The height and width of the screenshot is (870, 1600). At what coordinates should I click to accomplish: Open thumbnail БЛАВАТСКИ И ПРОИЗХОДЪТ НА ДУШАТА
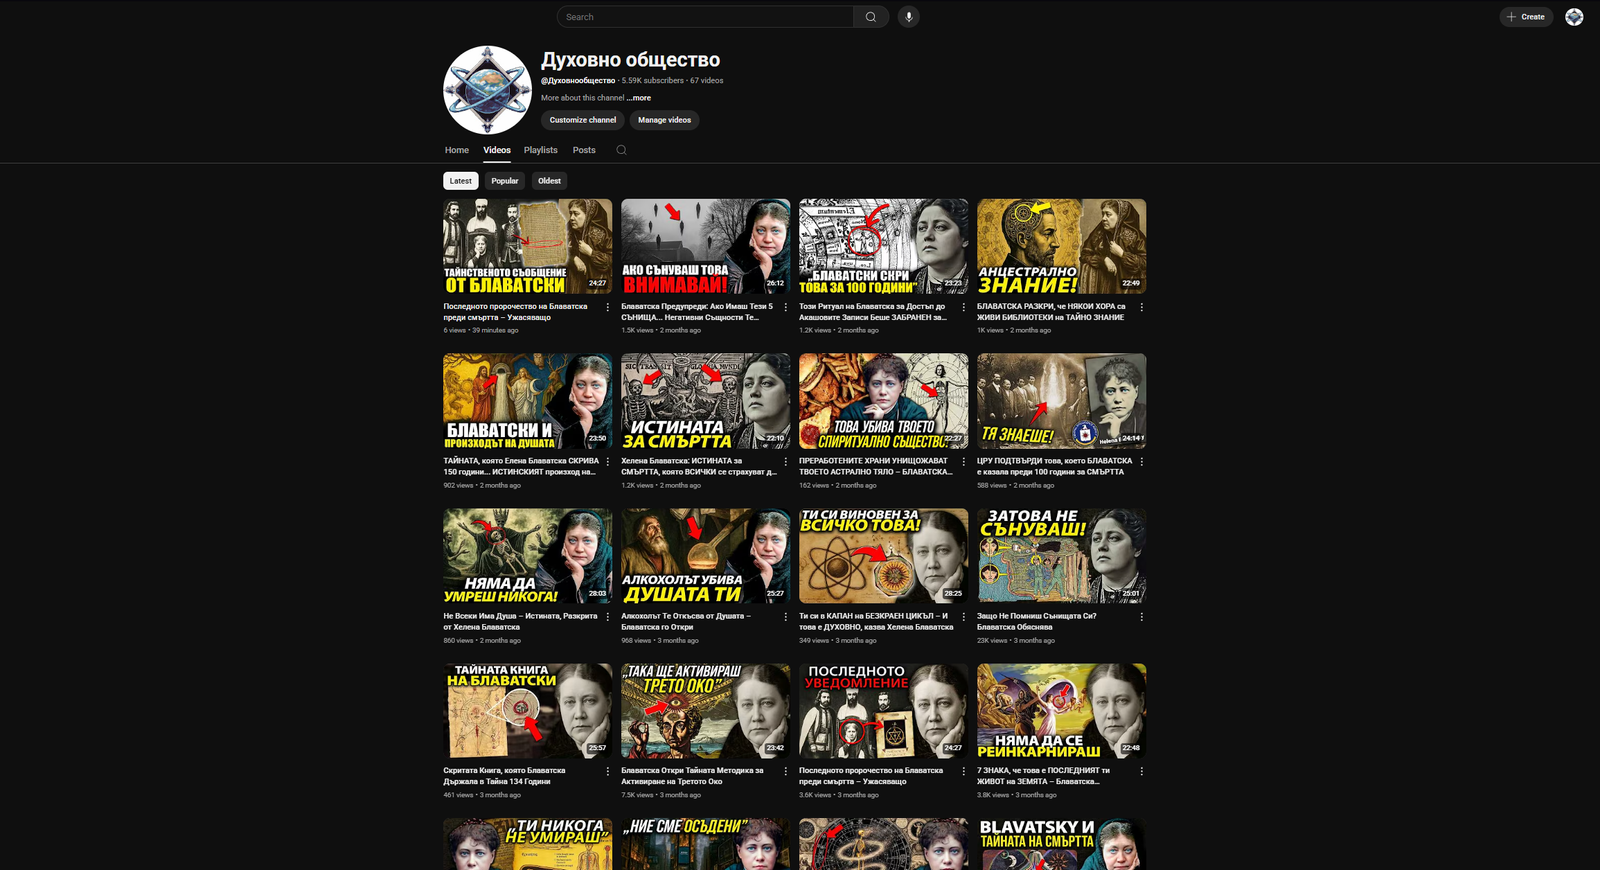(528, 401)
